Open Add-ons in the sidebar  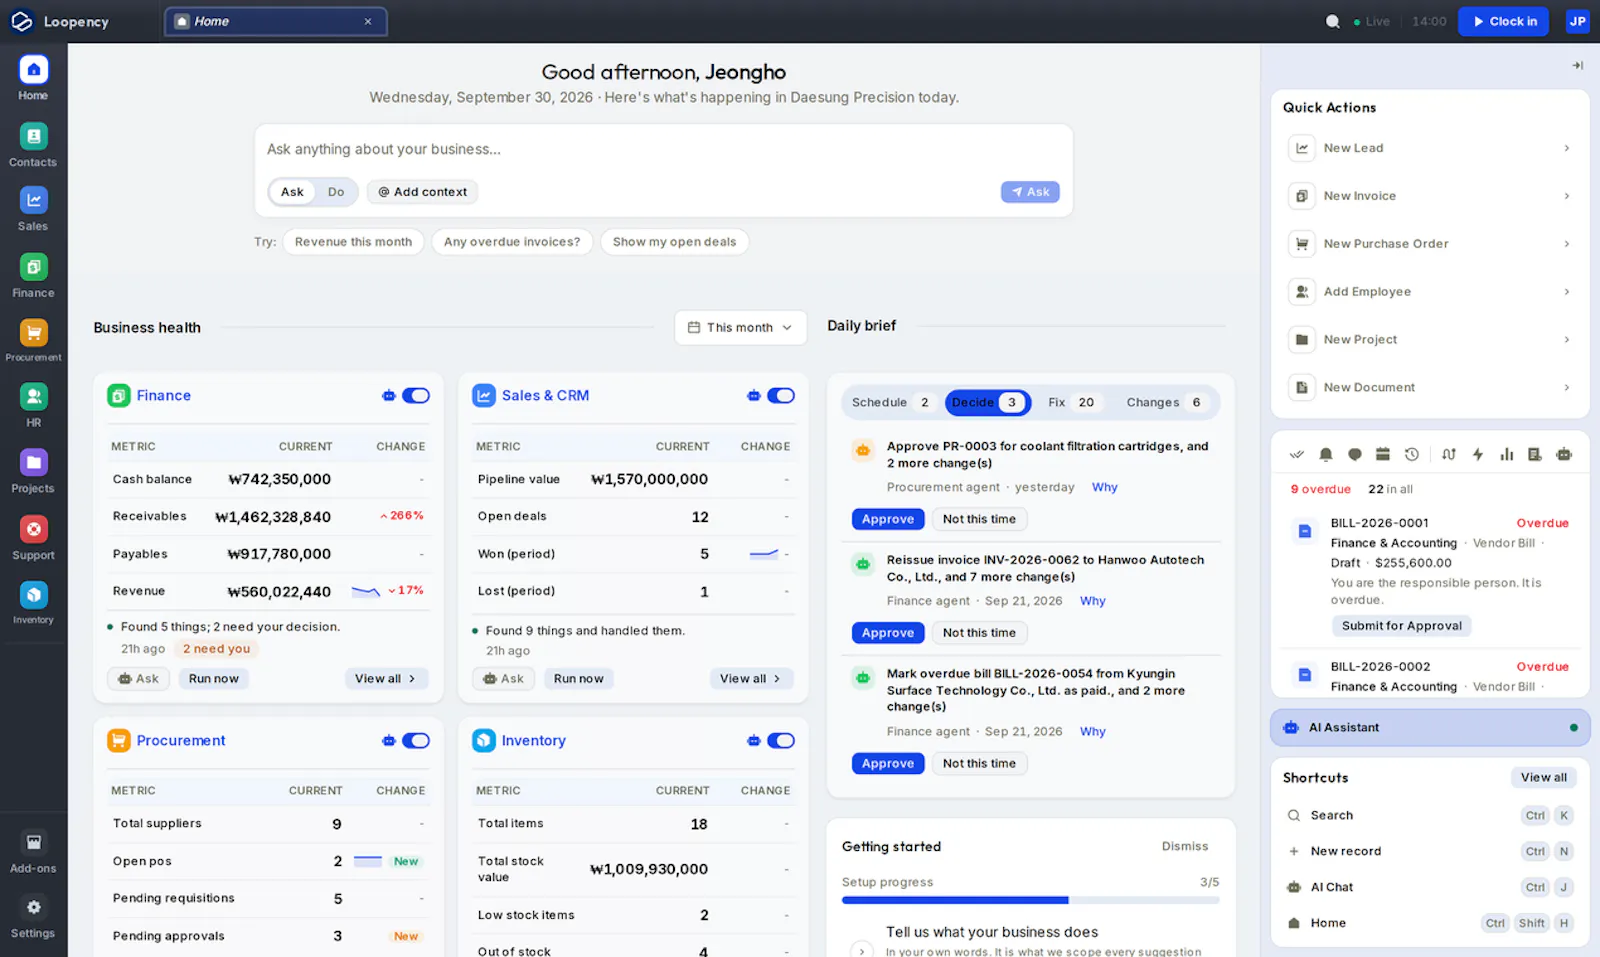(x=33, y=852)
